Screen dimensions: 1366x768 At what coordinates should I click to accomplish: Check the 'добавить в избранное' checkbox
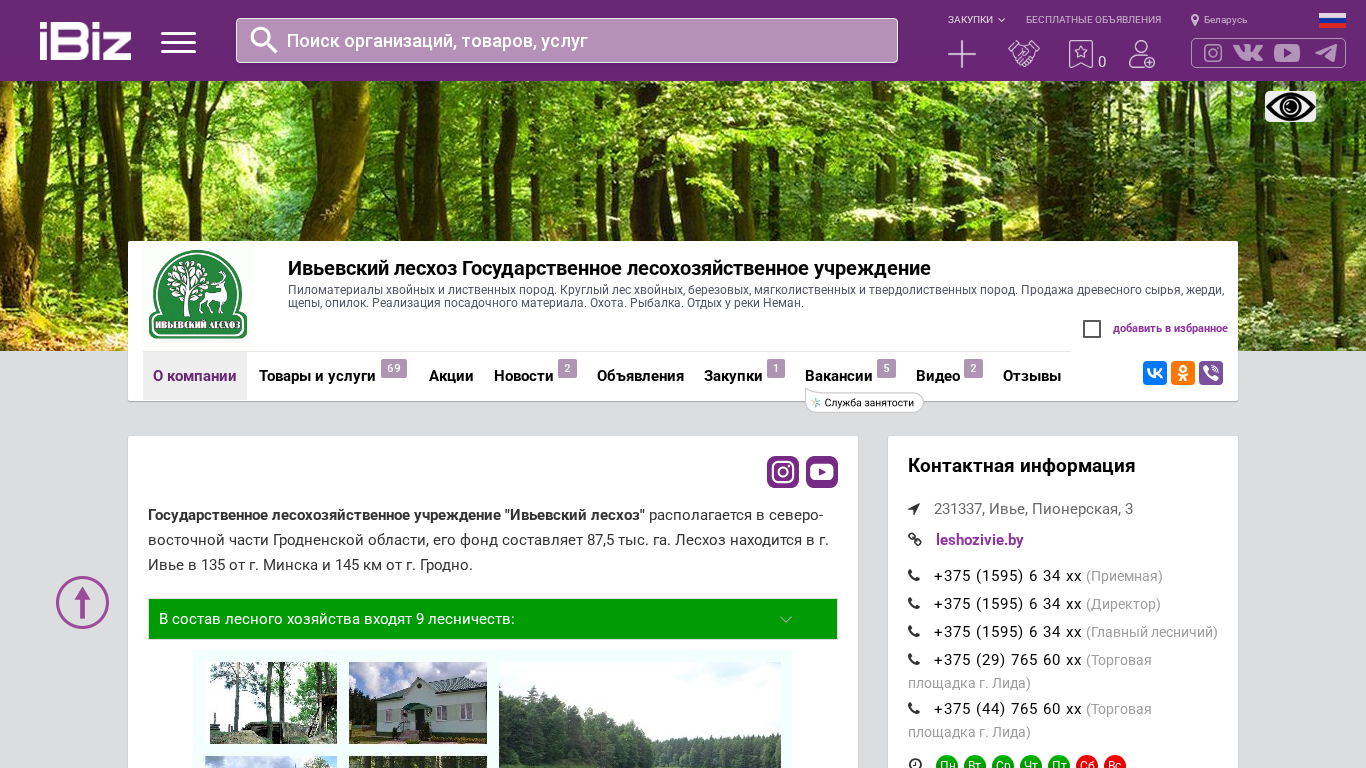(1092, 329)
